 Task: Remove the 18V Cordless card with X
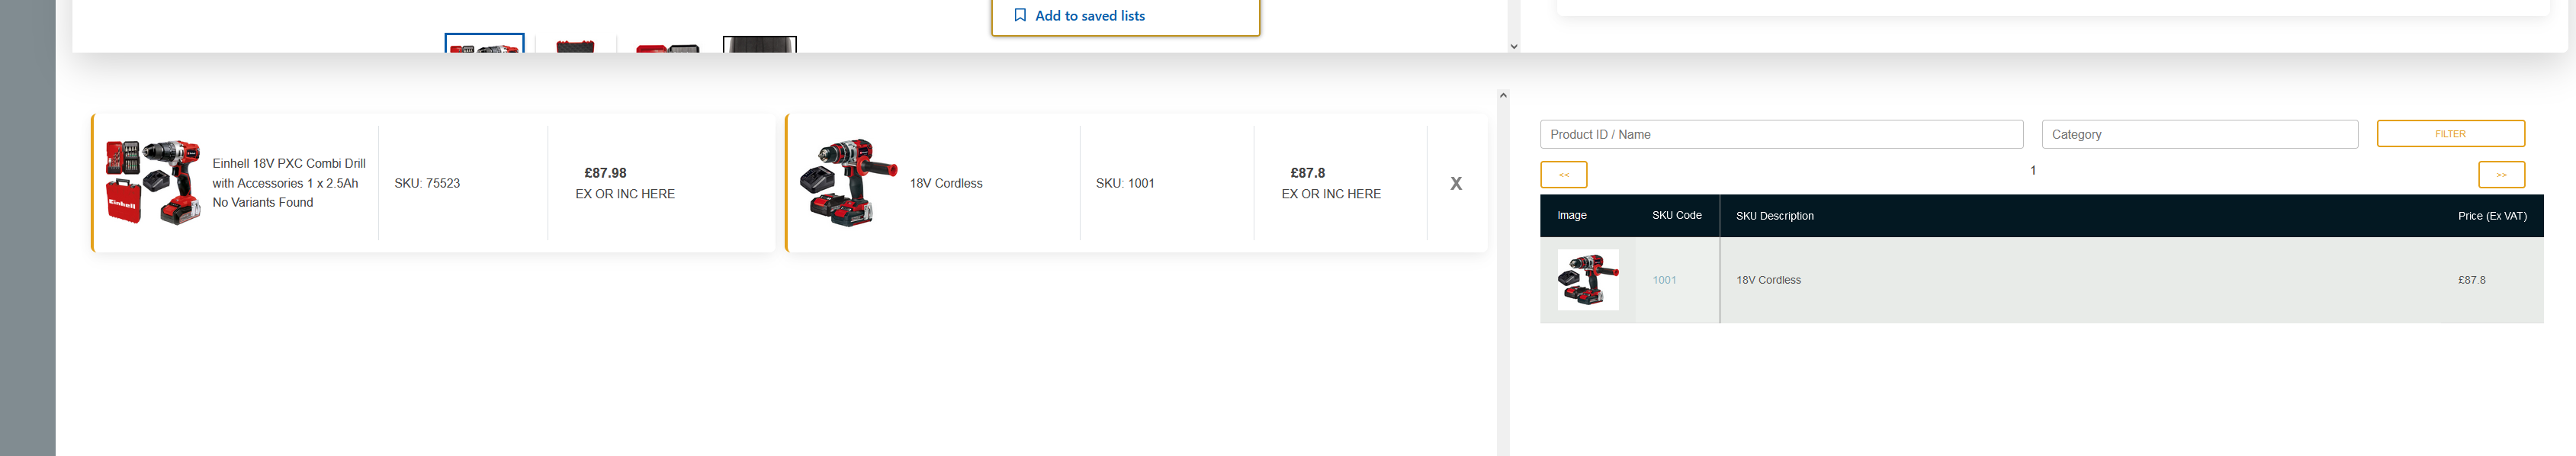(x=1456, y=183)
